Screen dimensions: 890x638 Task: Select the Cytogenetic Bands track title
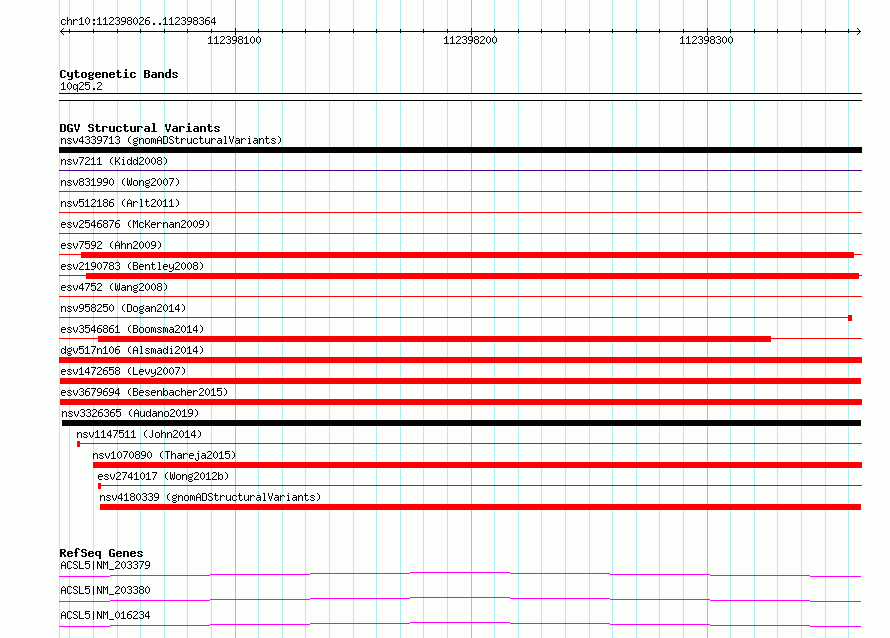point(119,74)
